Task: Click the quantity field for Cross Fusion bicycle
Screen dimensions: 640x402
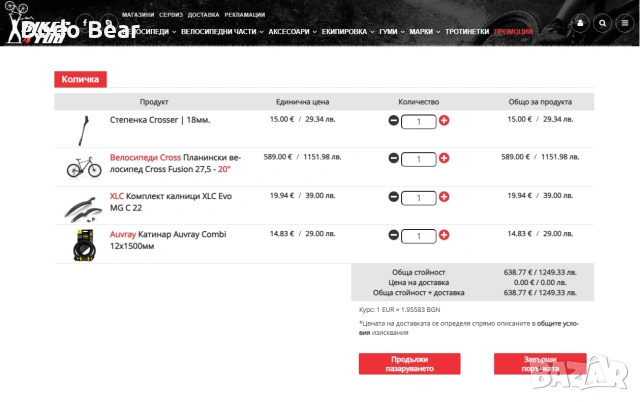Action: 418,159
